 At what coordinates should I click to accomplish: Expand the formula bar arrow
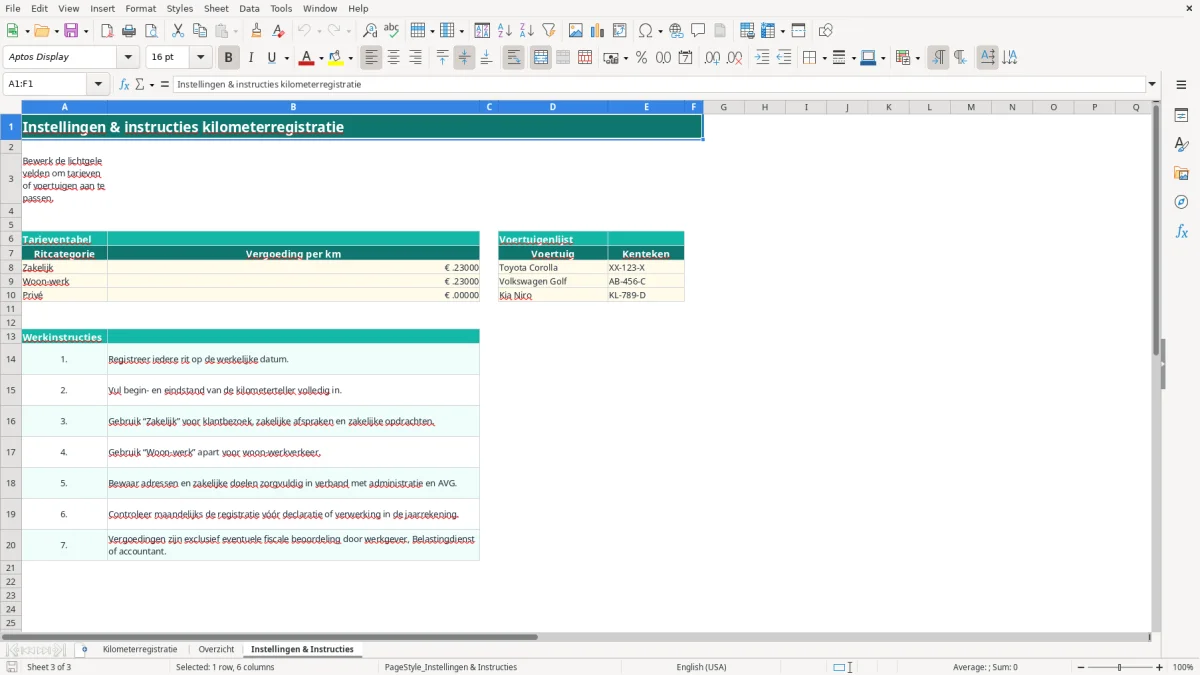click(1152, 84)
